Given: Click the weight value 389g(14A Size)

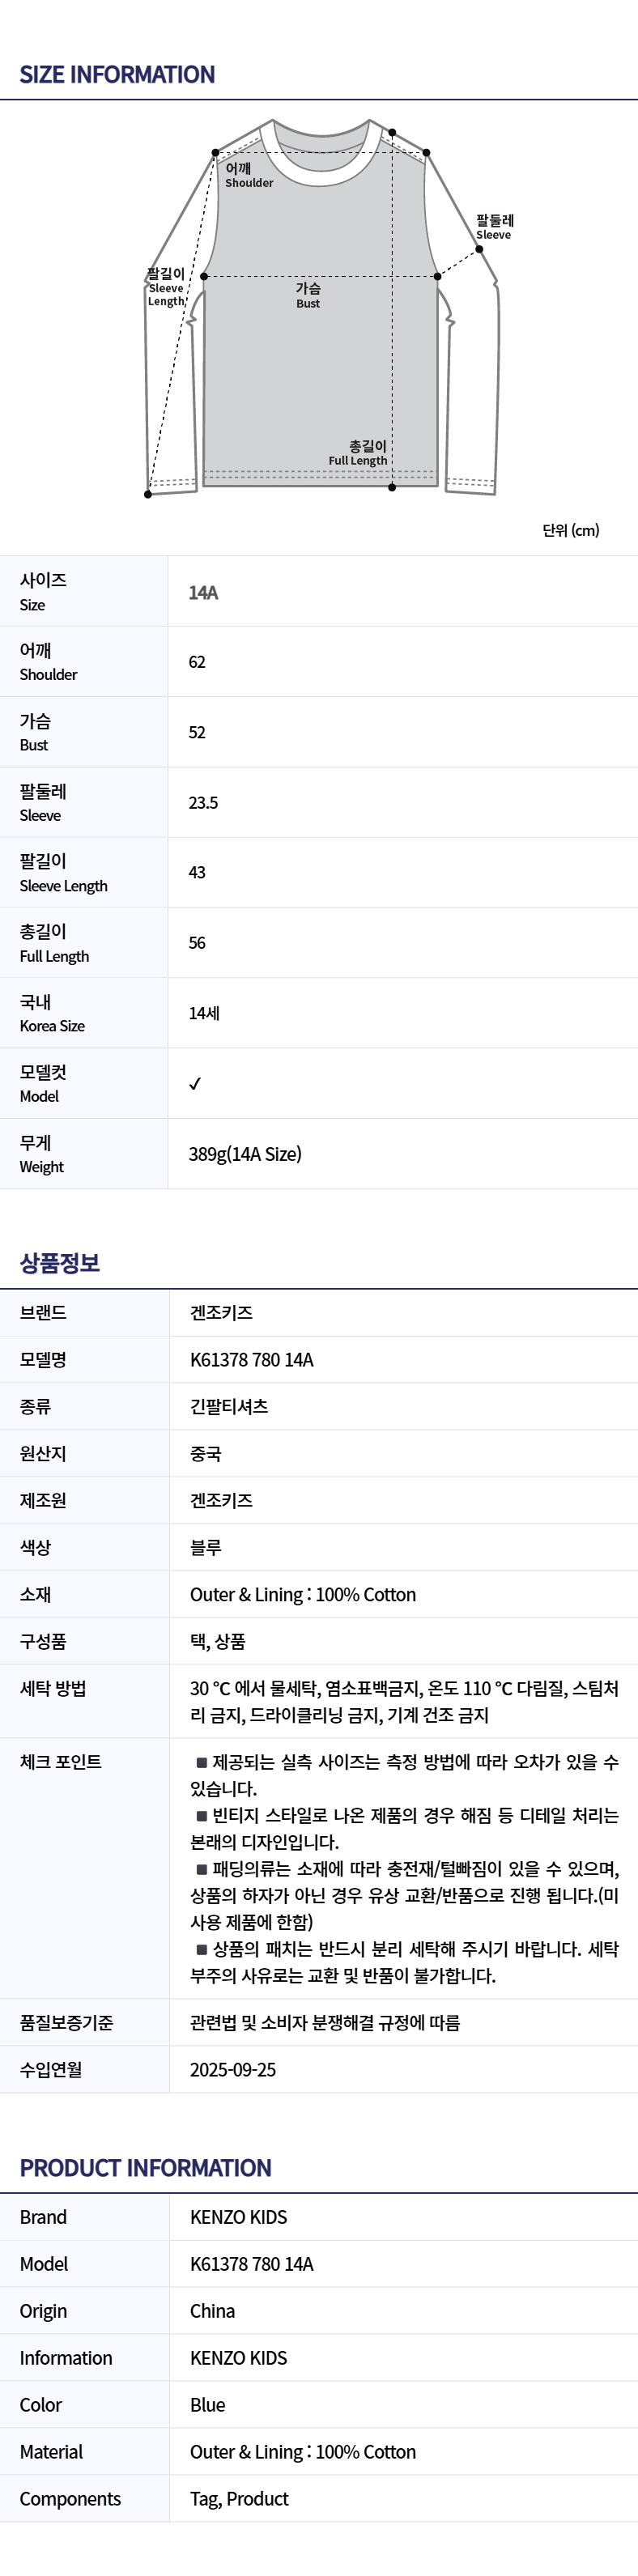Looking at the screenshot, I should coord(245,1154).
